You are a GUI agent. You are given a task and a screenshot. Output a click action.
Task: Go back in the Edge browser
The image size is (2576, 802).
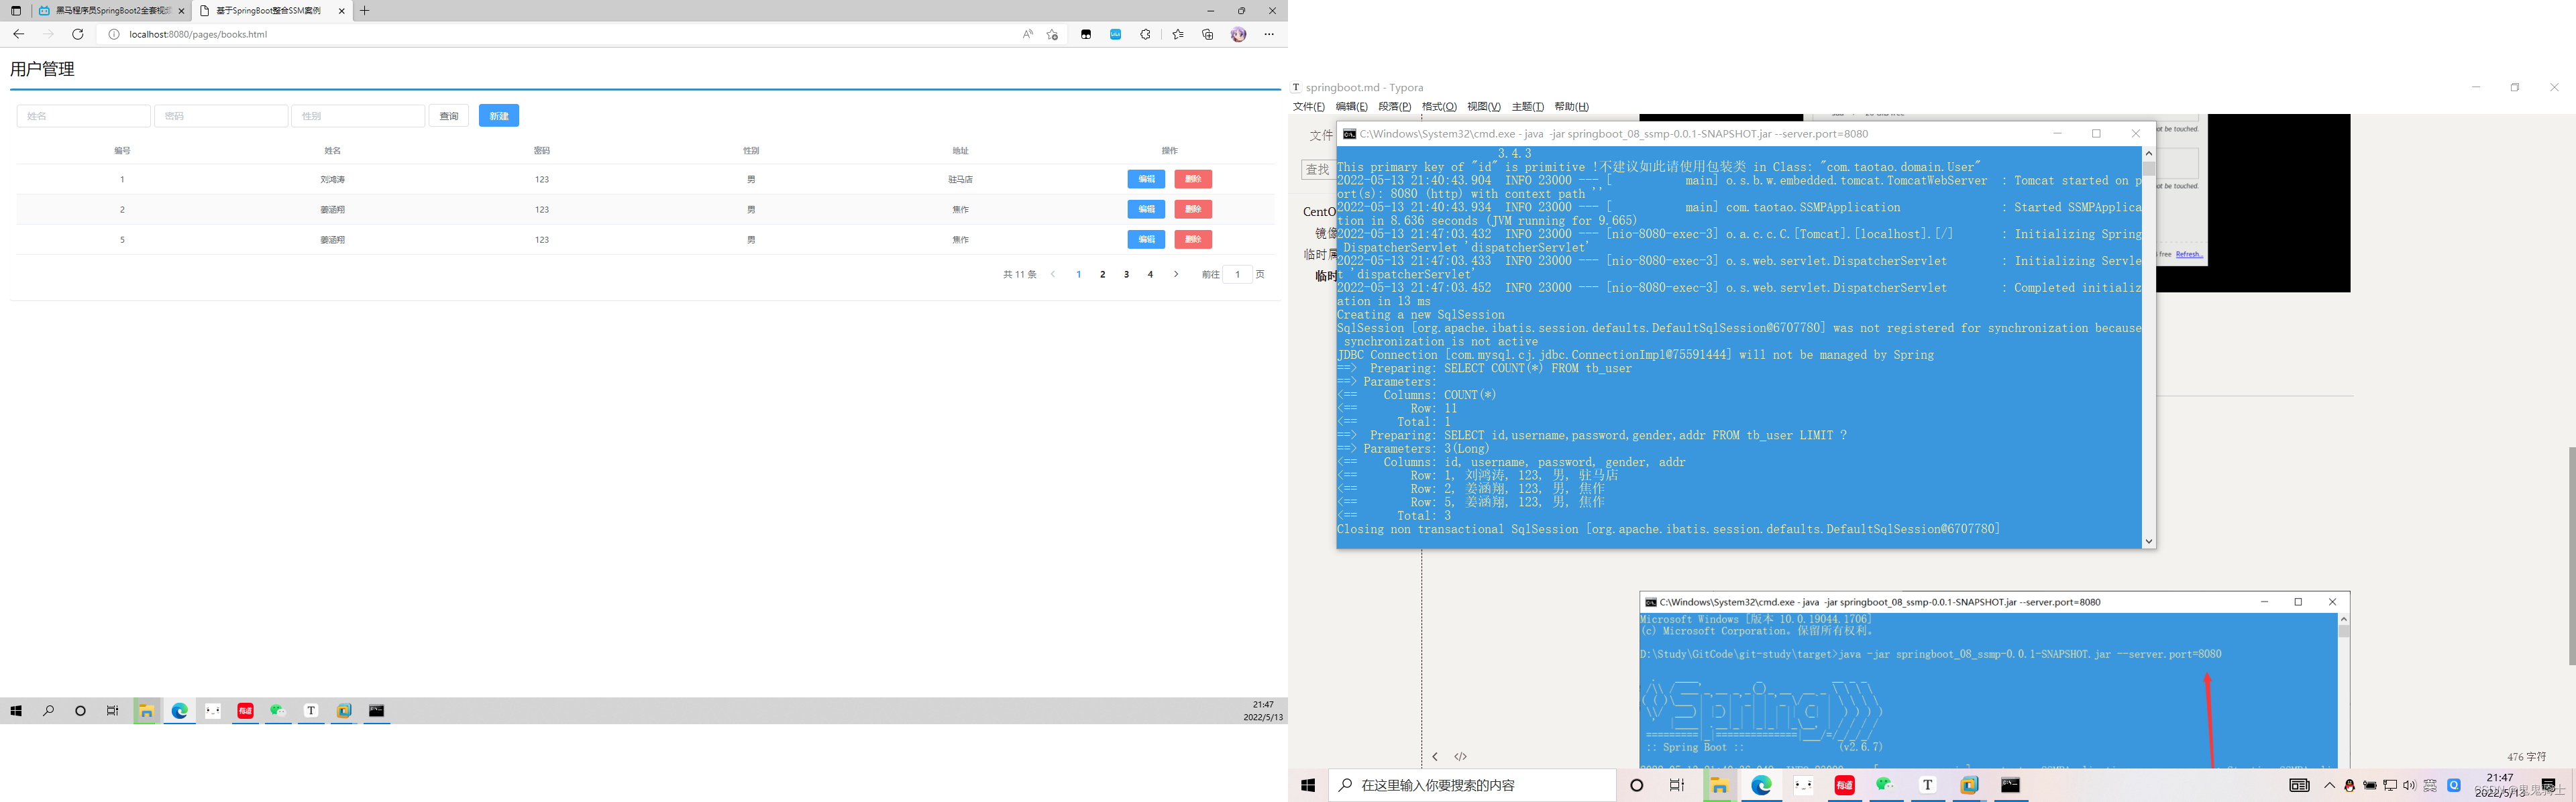click(18, 34)
